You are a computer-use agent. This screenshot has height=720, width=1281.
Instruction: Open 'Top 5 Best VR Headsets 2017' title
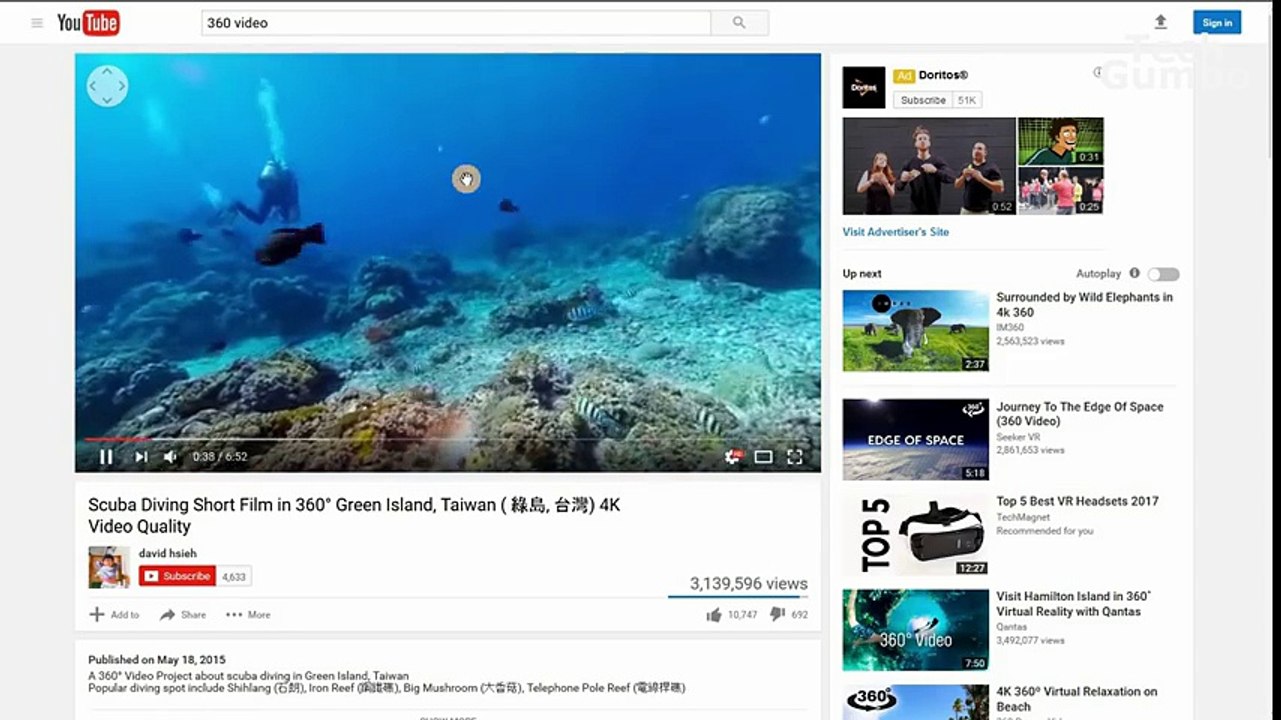pos(1077,501)
